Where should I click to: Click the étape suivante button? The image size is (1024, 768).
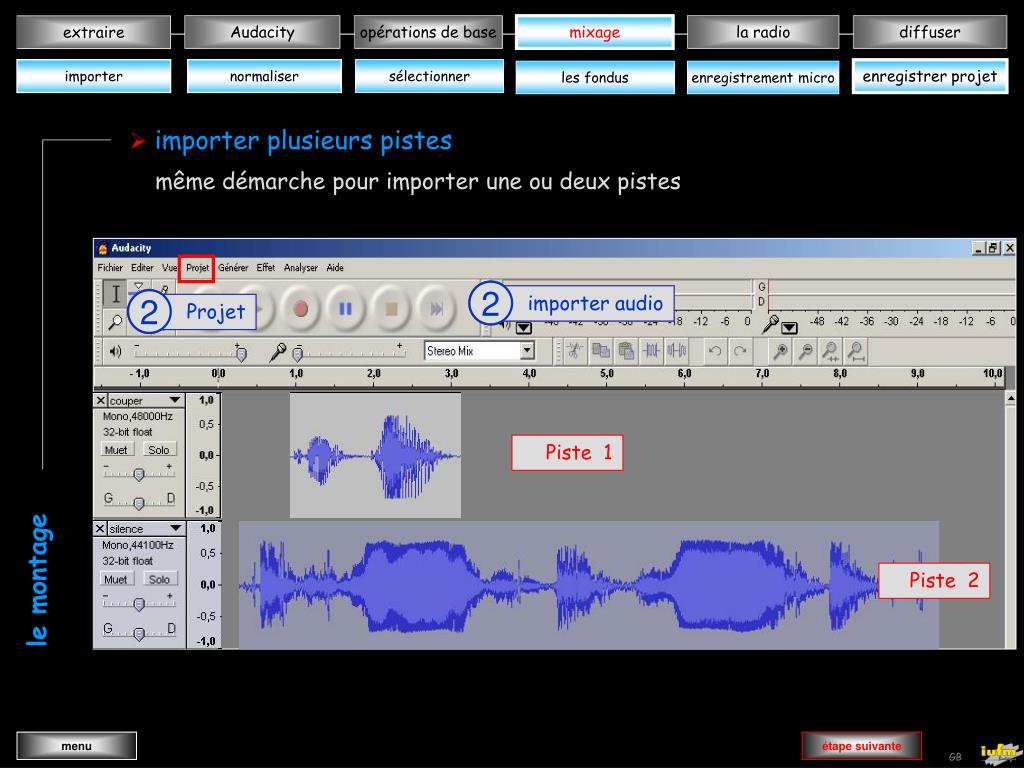tap(861, 746)
